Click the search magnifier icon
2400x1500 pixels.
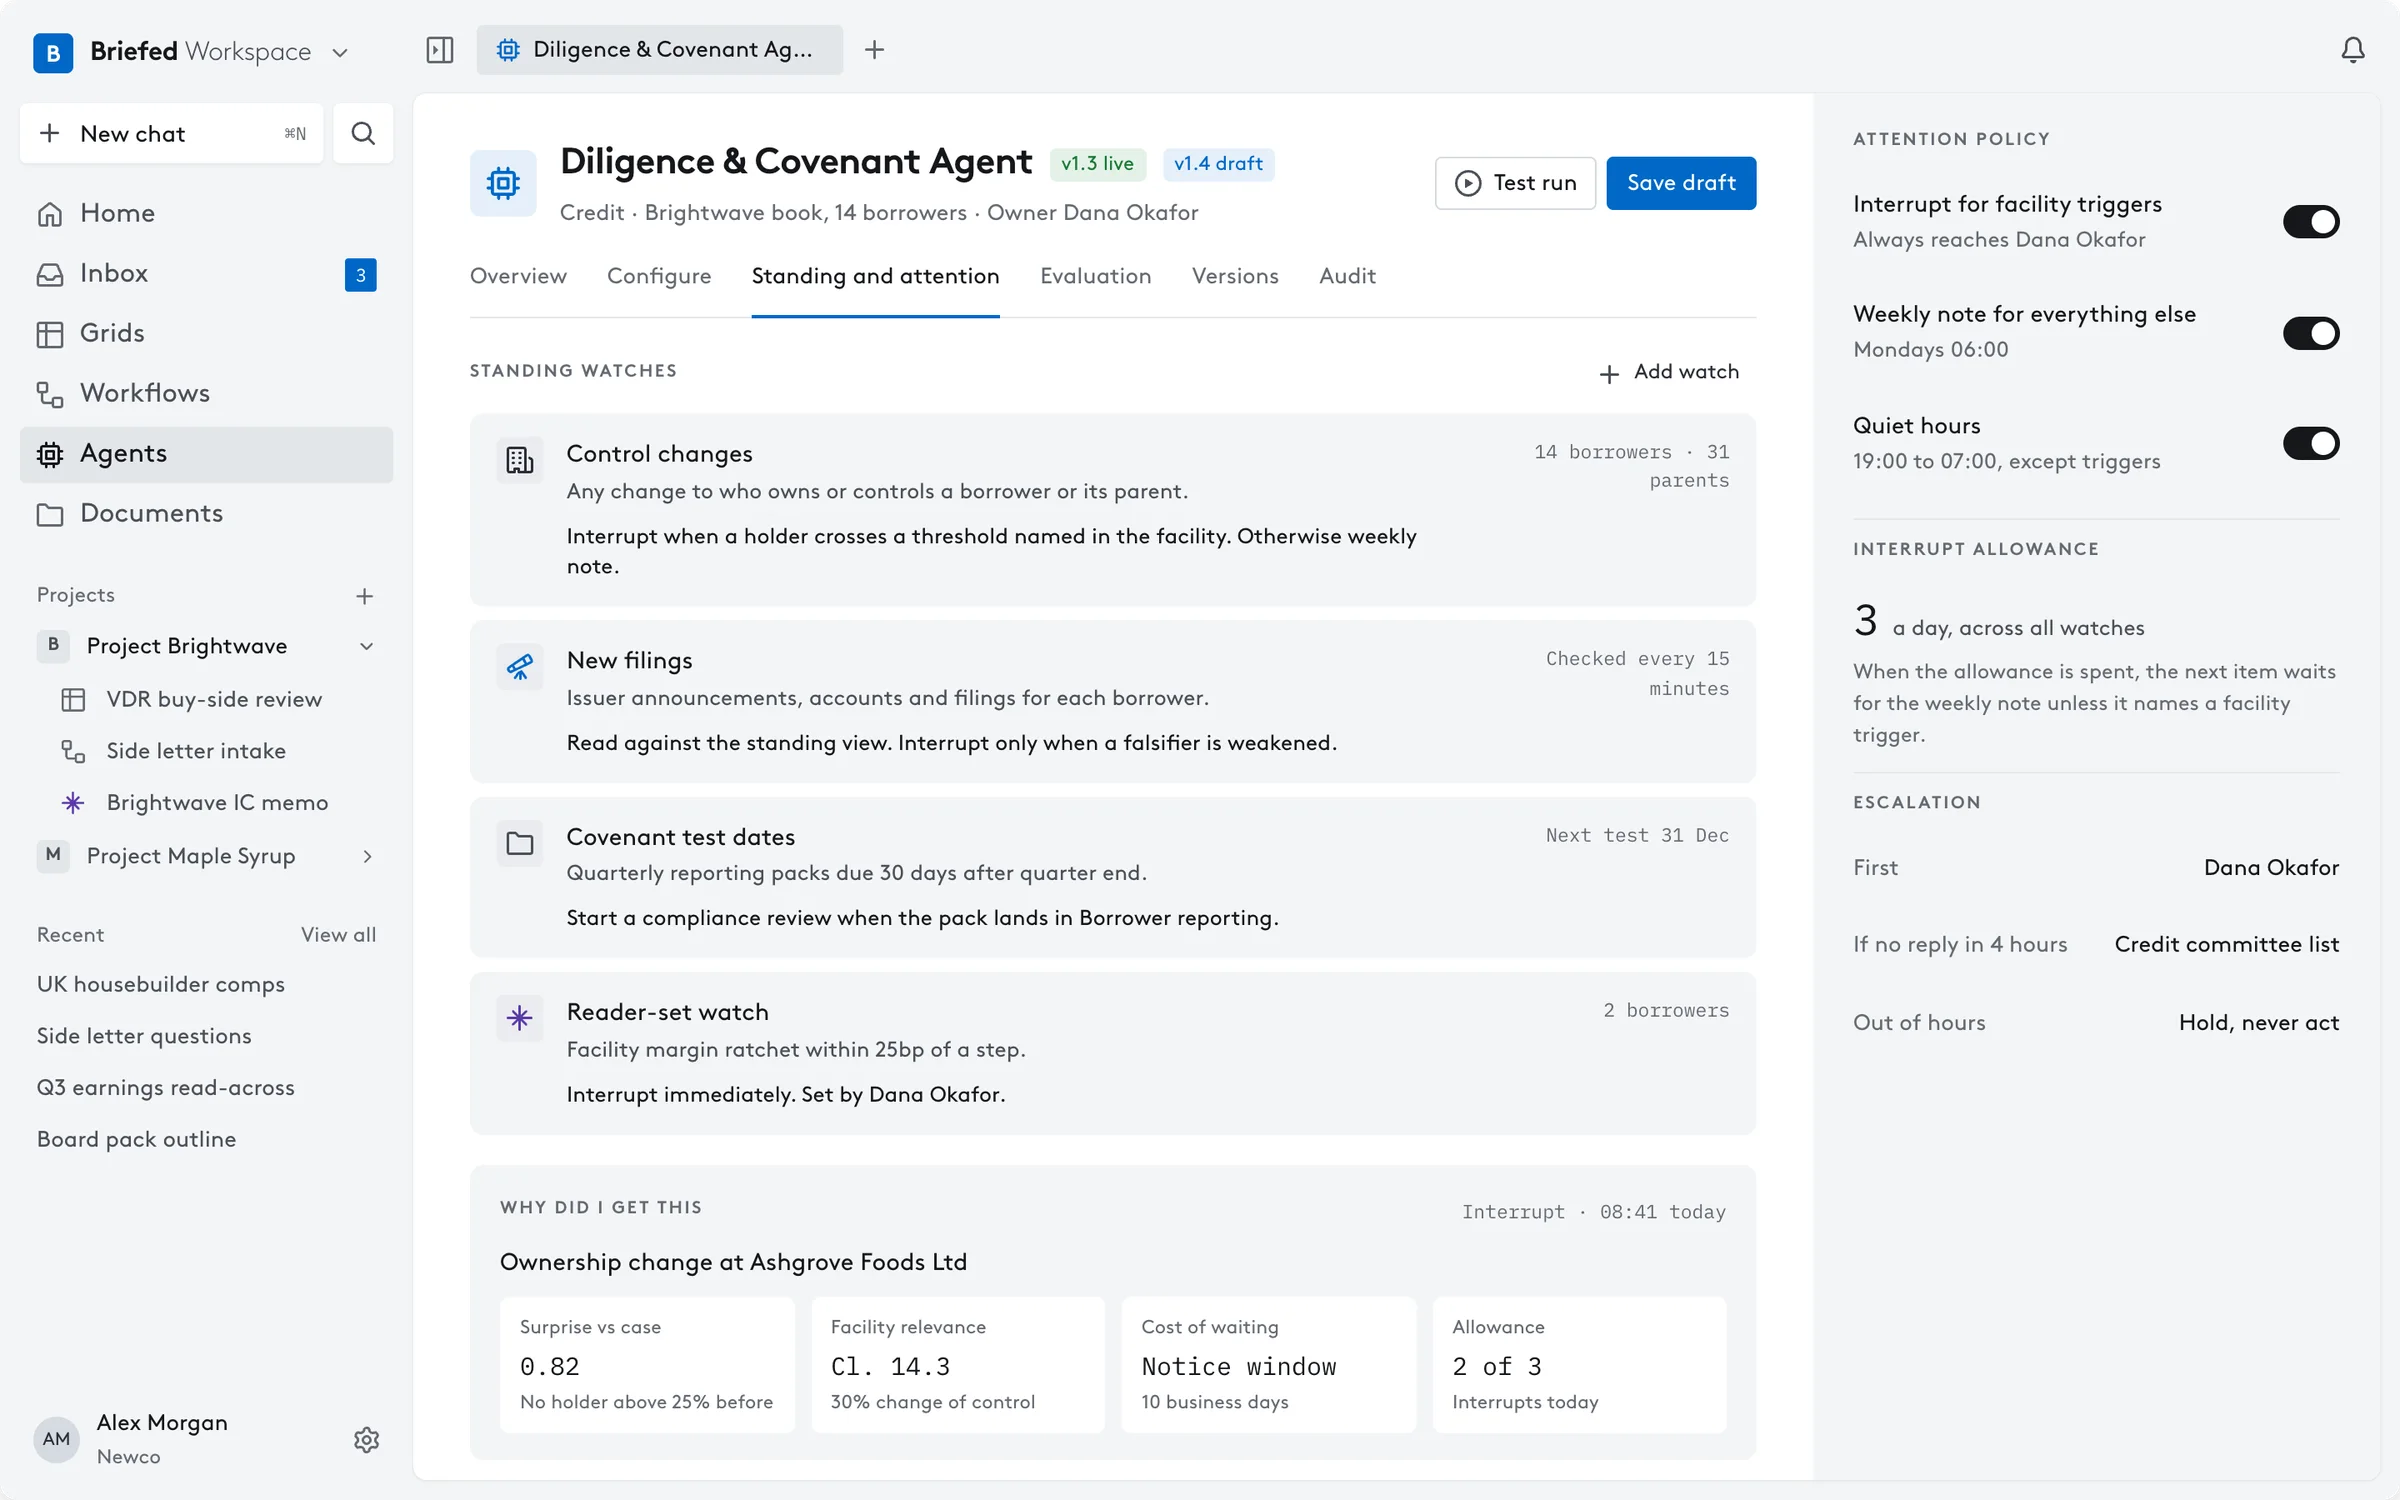pos(363,133)
